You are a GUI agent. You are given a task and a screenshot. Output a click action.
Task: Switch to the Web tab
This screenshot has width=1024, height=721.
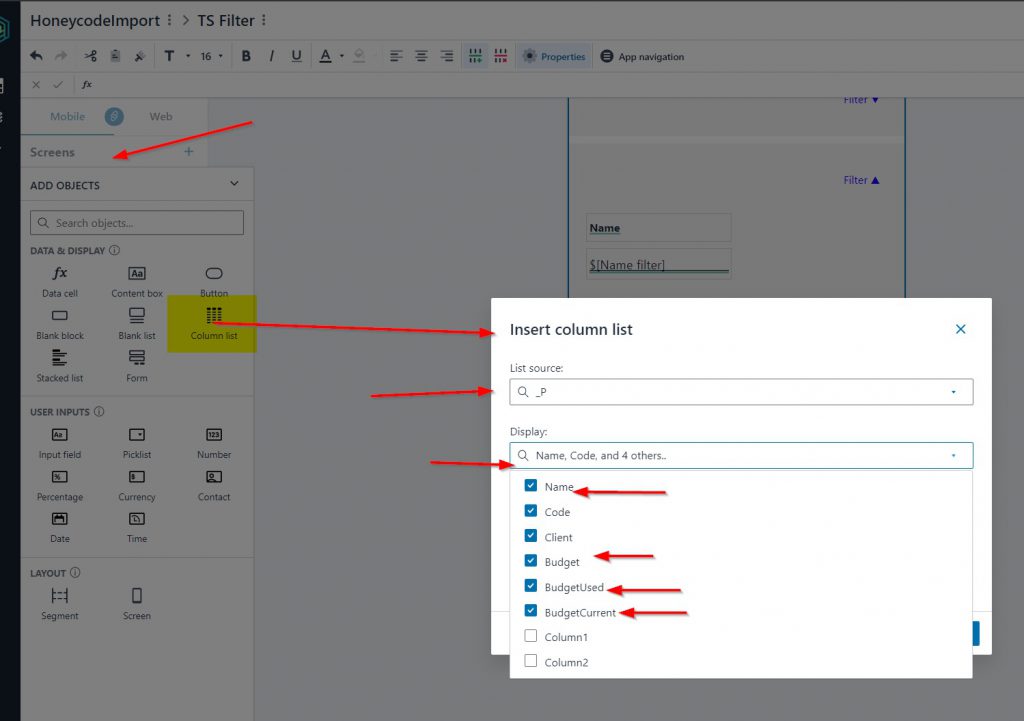coord(161,117)
